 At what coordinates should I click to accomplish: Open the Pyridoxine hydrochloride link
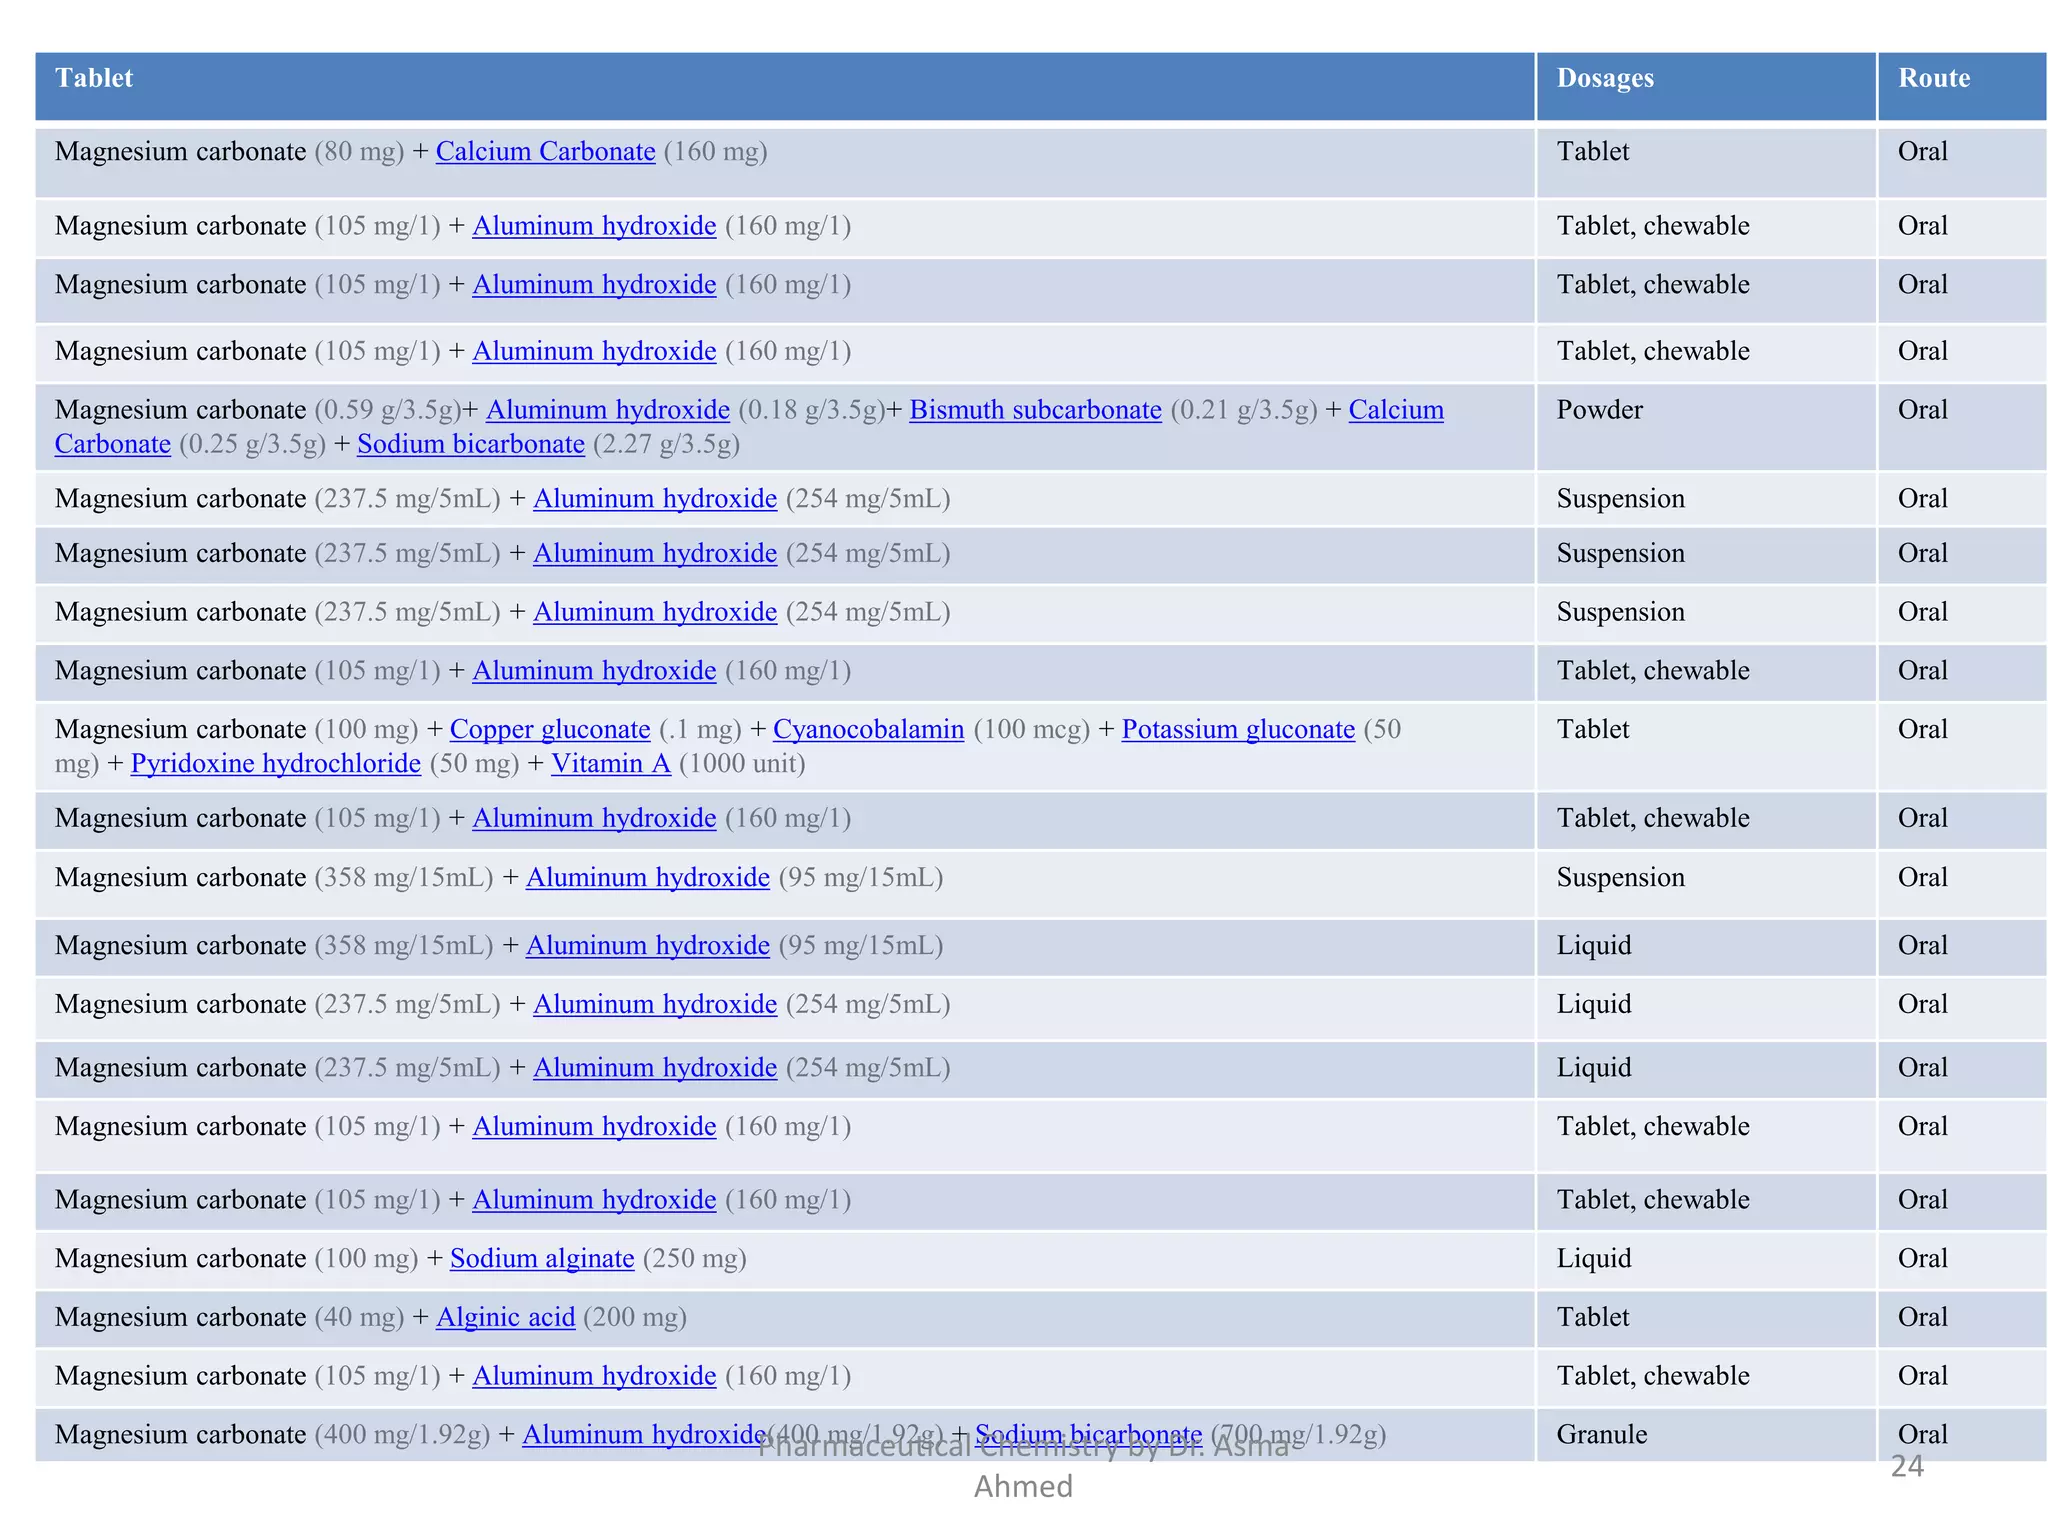[x=275, y=764]
